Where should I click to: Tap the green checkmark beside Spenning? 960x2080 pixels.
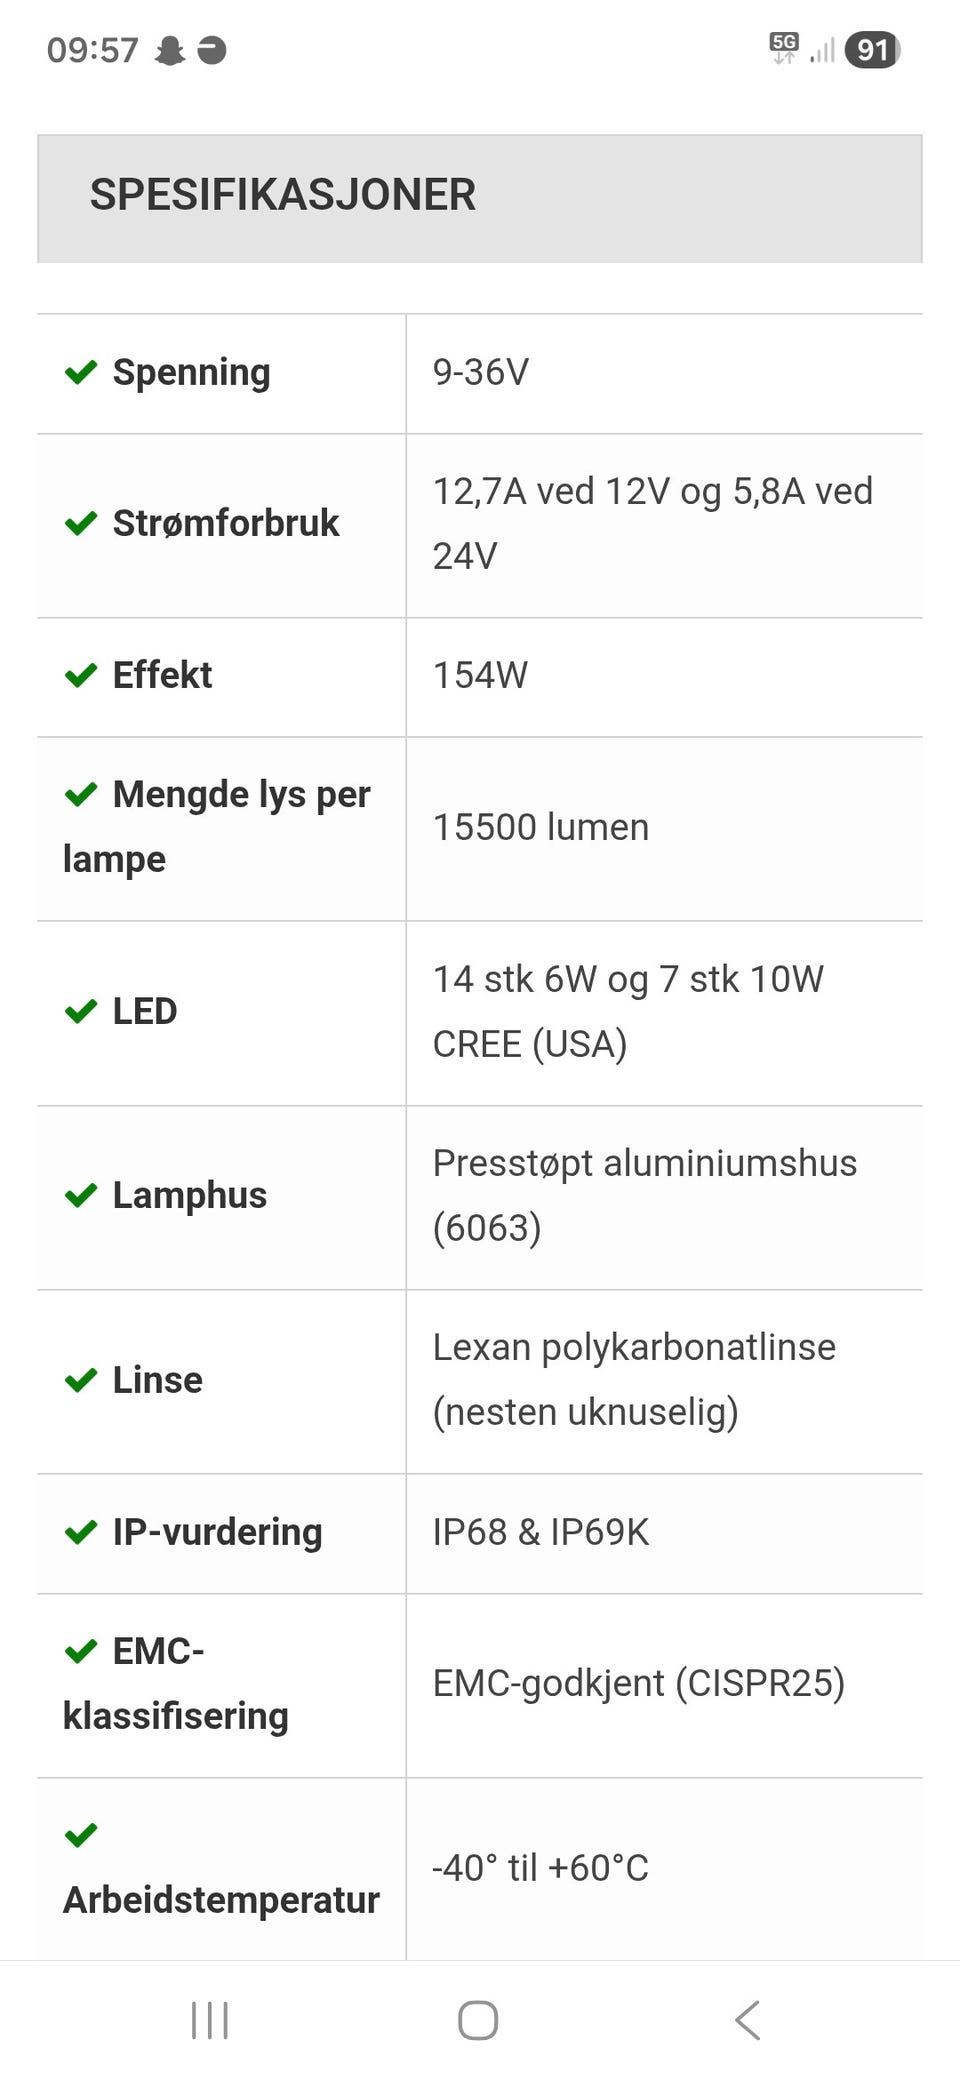[81, 372]
